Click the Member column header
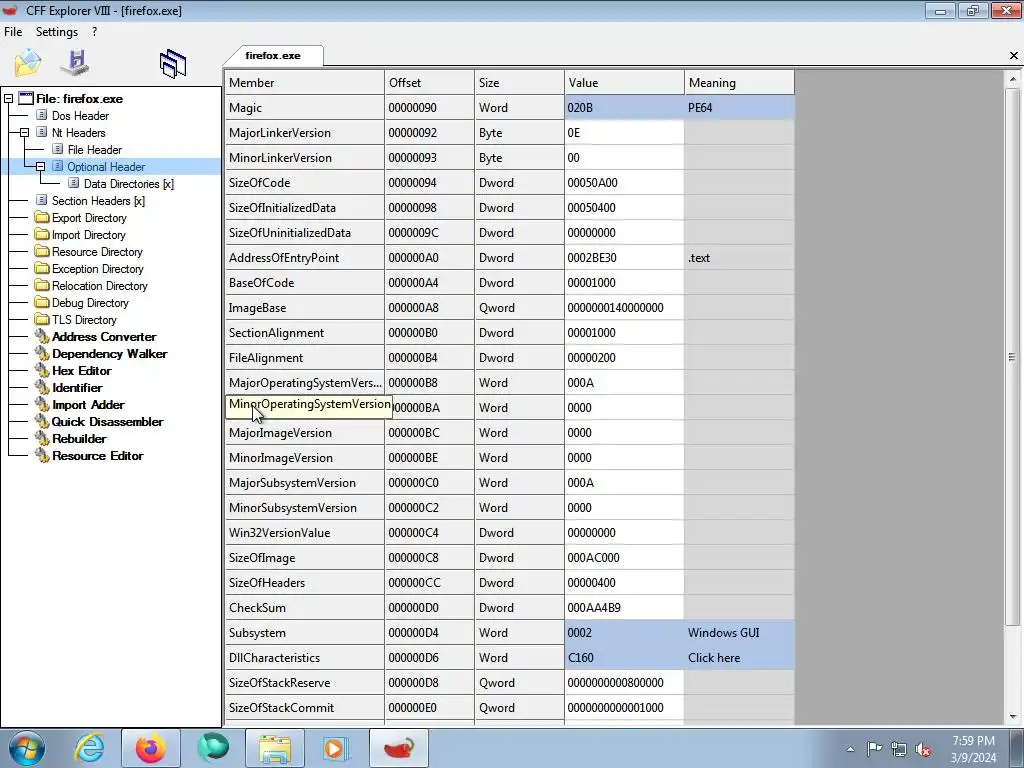Viewport: 1024px width, 768px height. pyautogui.click(x=305, y=82)
